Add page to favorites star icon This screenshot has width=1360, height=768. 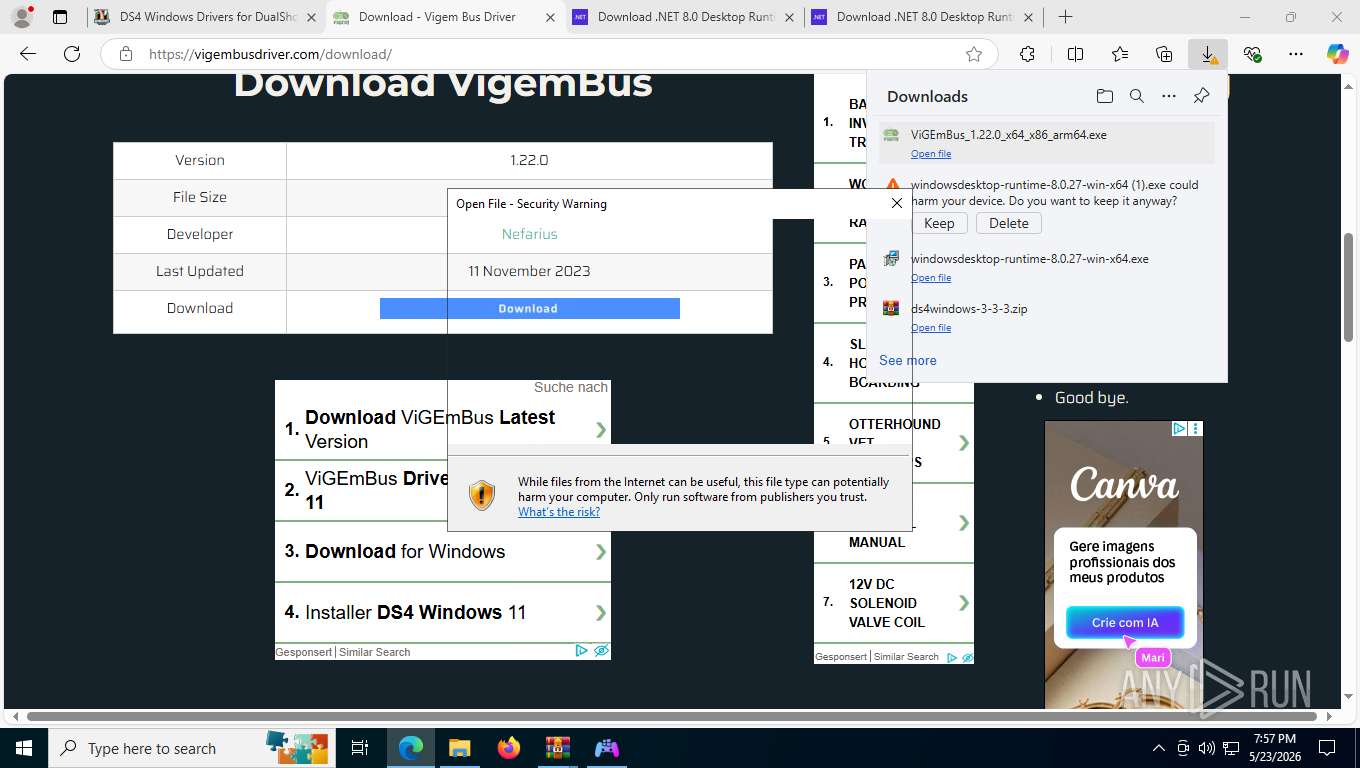pos(974,54)
